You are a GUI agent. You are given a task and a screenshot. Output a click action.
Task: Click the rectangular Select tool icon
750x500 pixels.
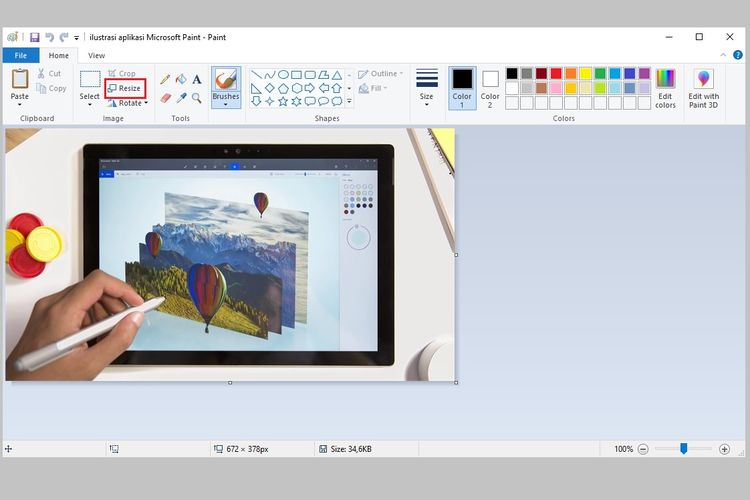89,79
